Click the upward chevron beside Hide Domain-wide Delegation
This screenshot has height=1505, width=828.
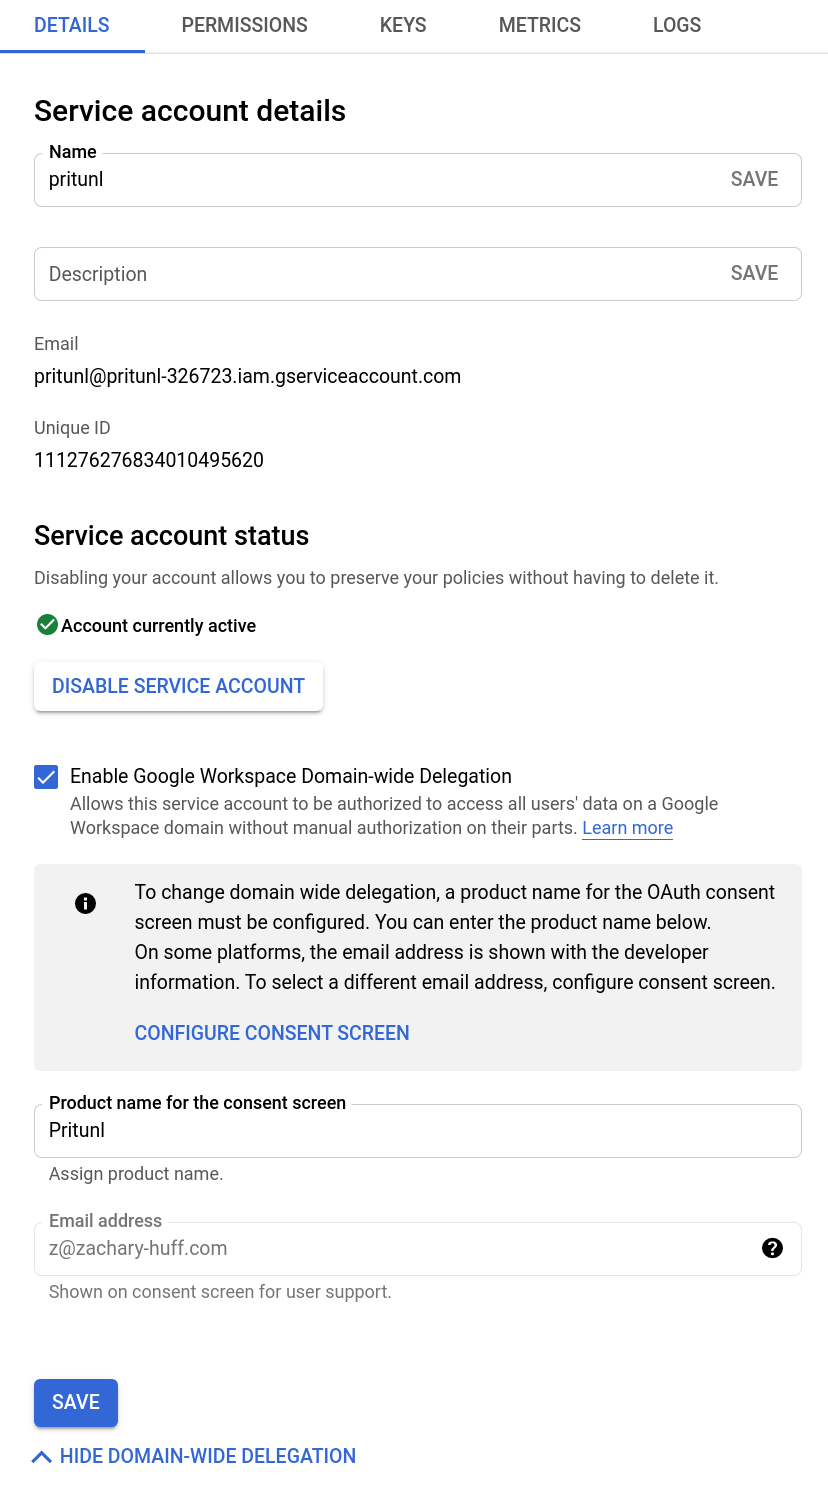[x=42, y=1457]
